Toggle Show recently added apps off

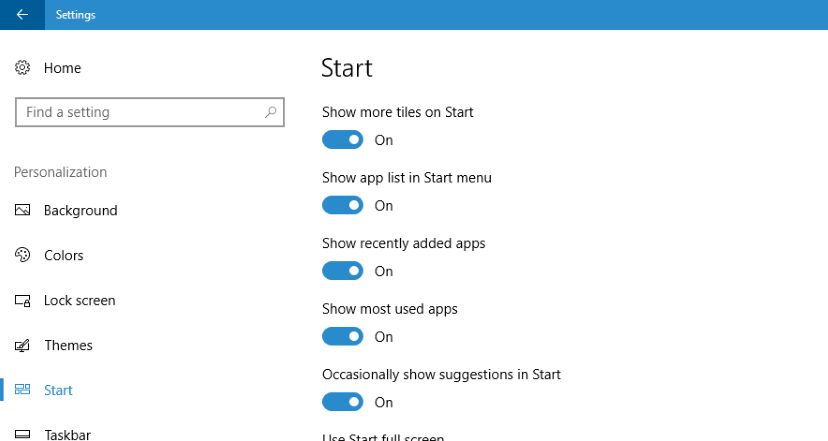343,271
